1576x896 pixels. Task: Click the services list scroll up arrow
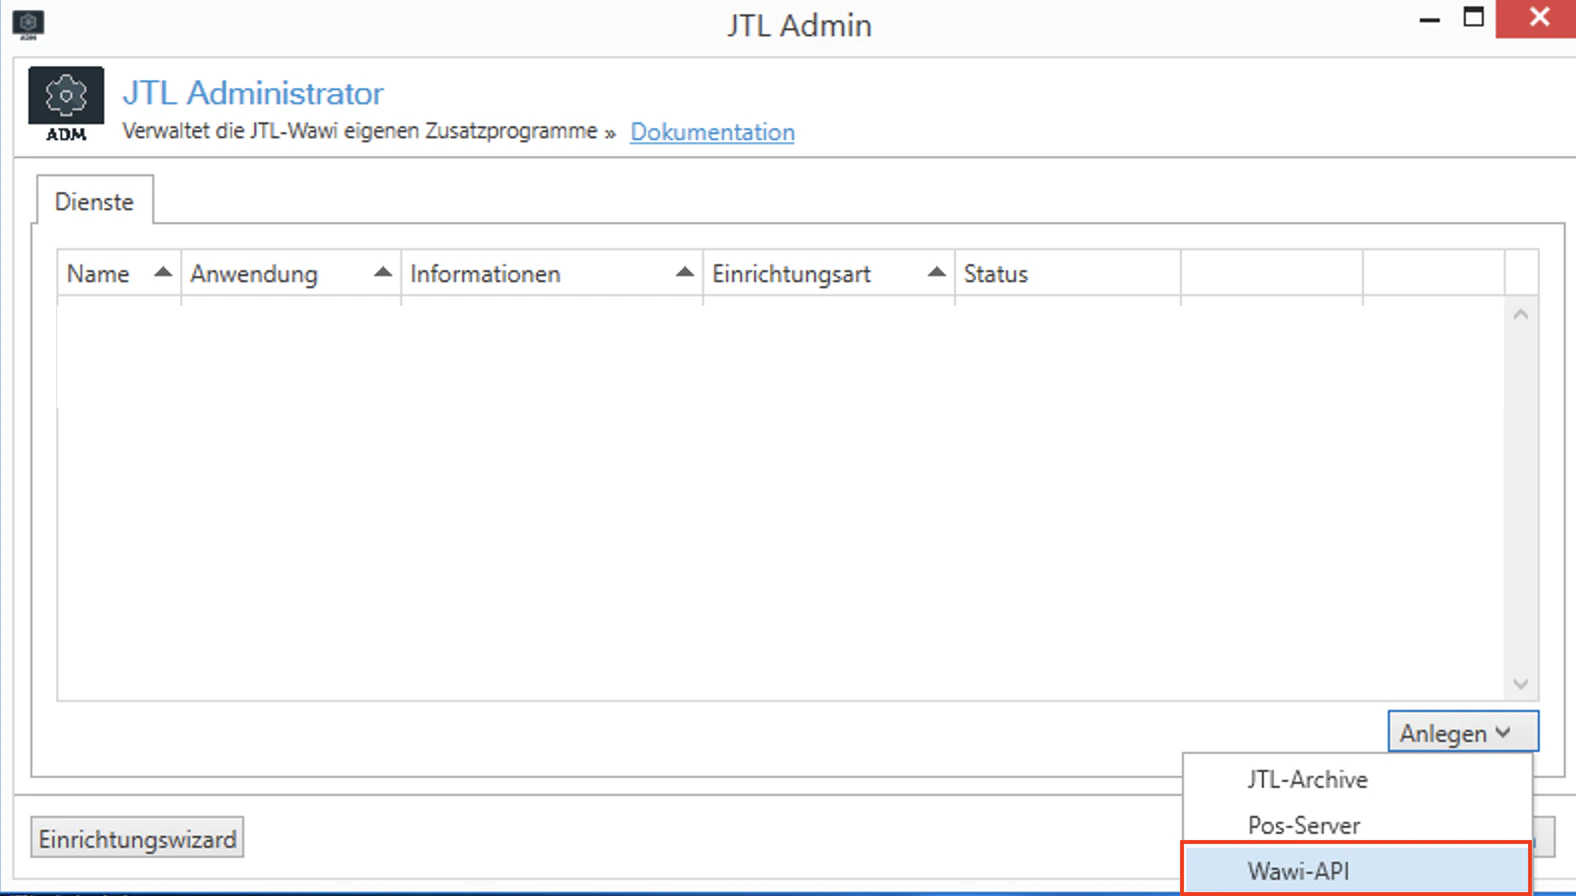[x=1521, y=315]
